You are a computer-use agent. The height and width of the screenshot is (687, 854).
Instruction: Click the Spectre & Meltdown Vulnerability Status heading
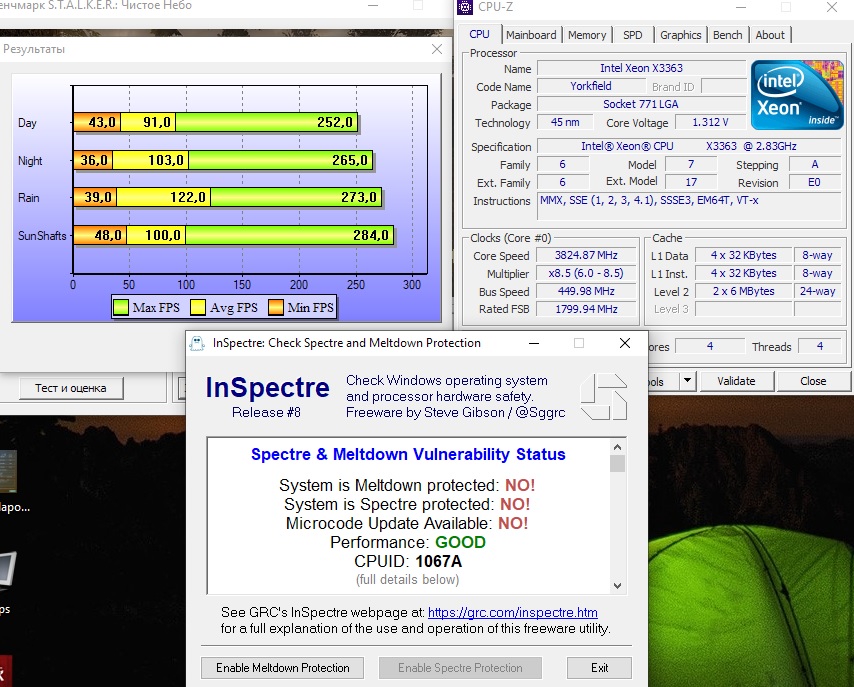408,454
